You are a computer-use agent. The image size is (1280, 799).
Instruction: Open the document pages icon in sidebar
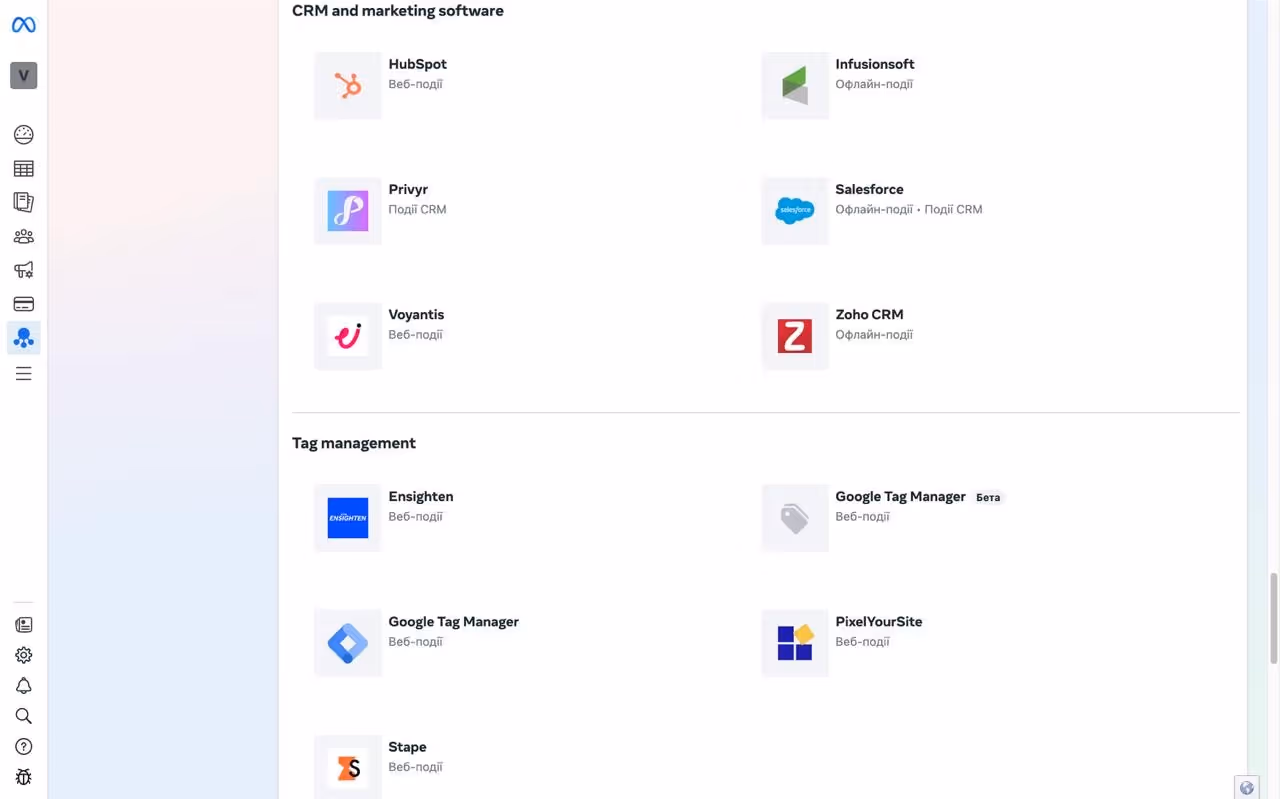(x=24, y=202)
